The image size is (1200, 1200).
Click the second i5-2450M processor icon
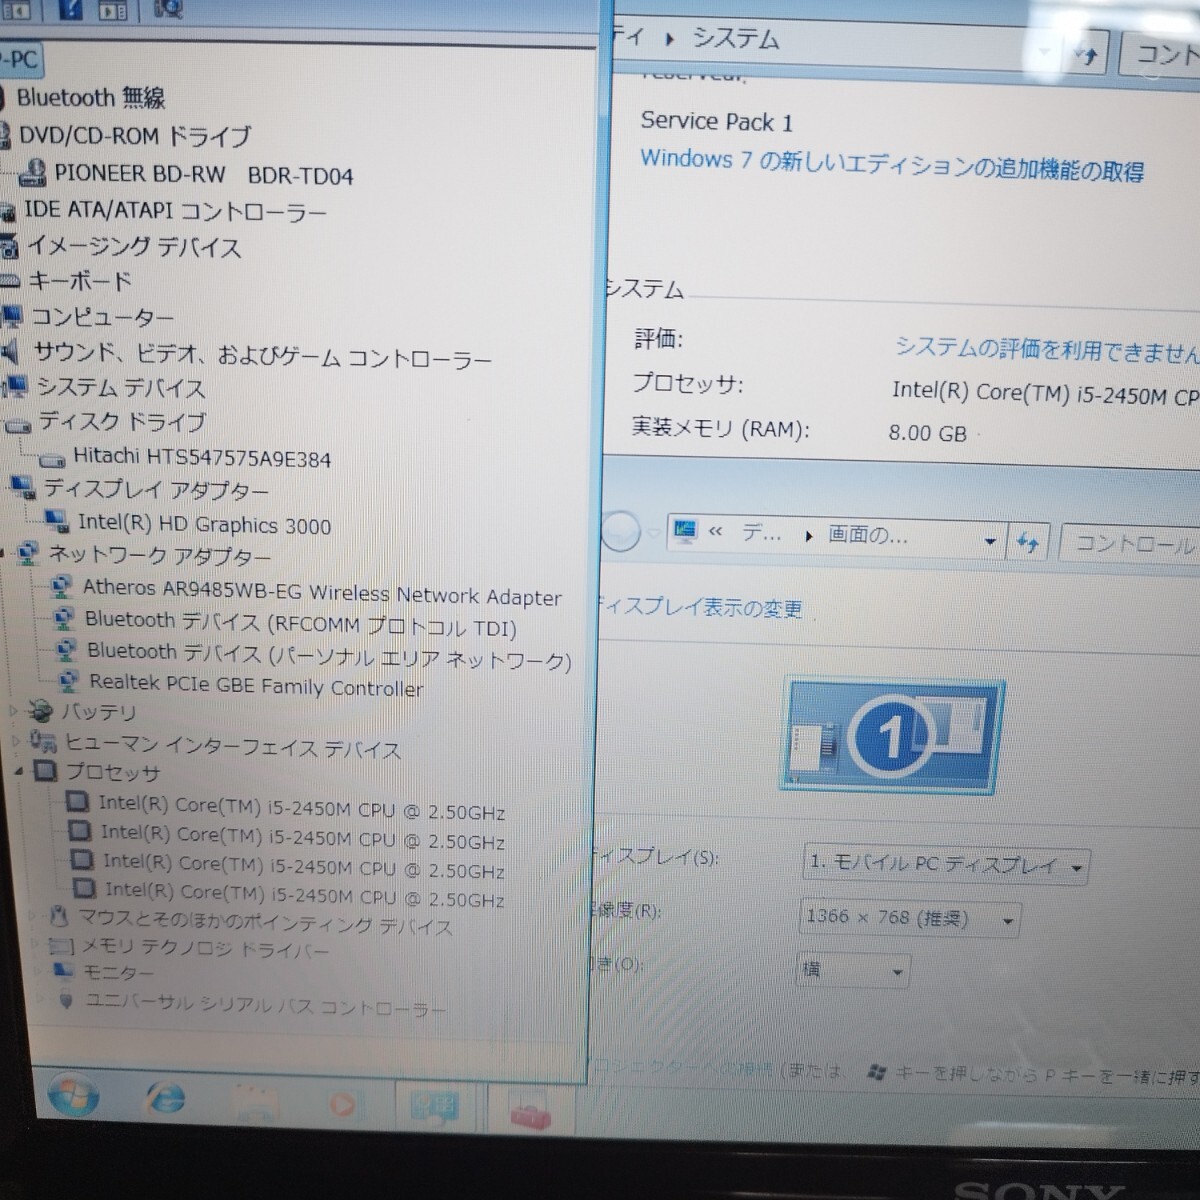(x=79, y=830)
